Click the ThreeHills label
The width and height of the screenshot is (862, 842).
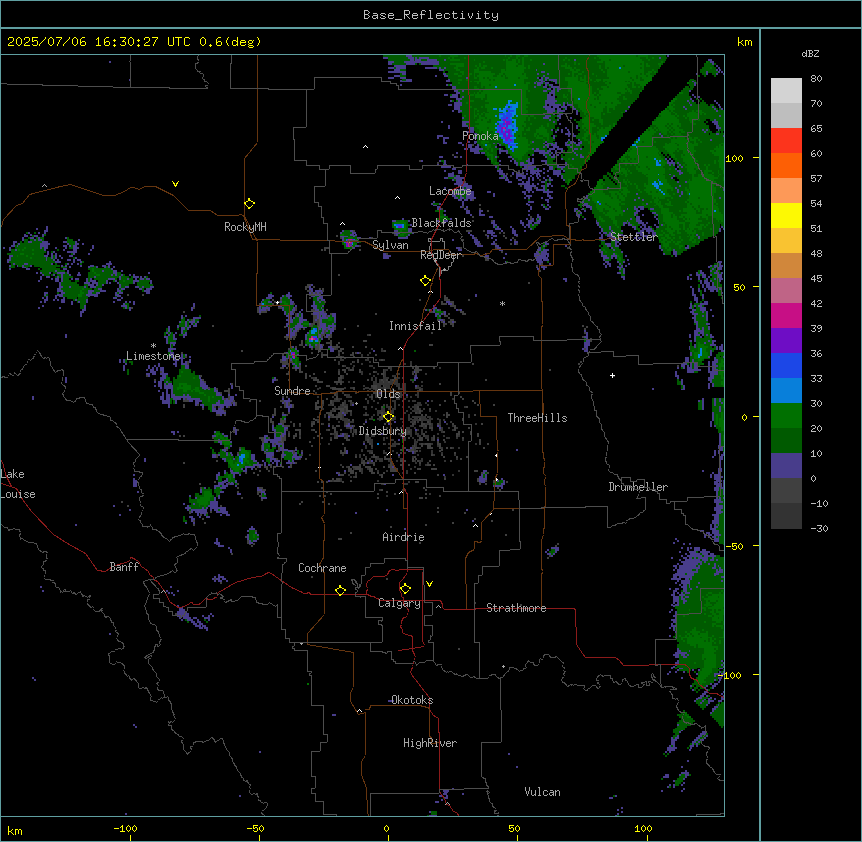point(537,418)
